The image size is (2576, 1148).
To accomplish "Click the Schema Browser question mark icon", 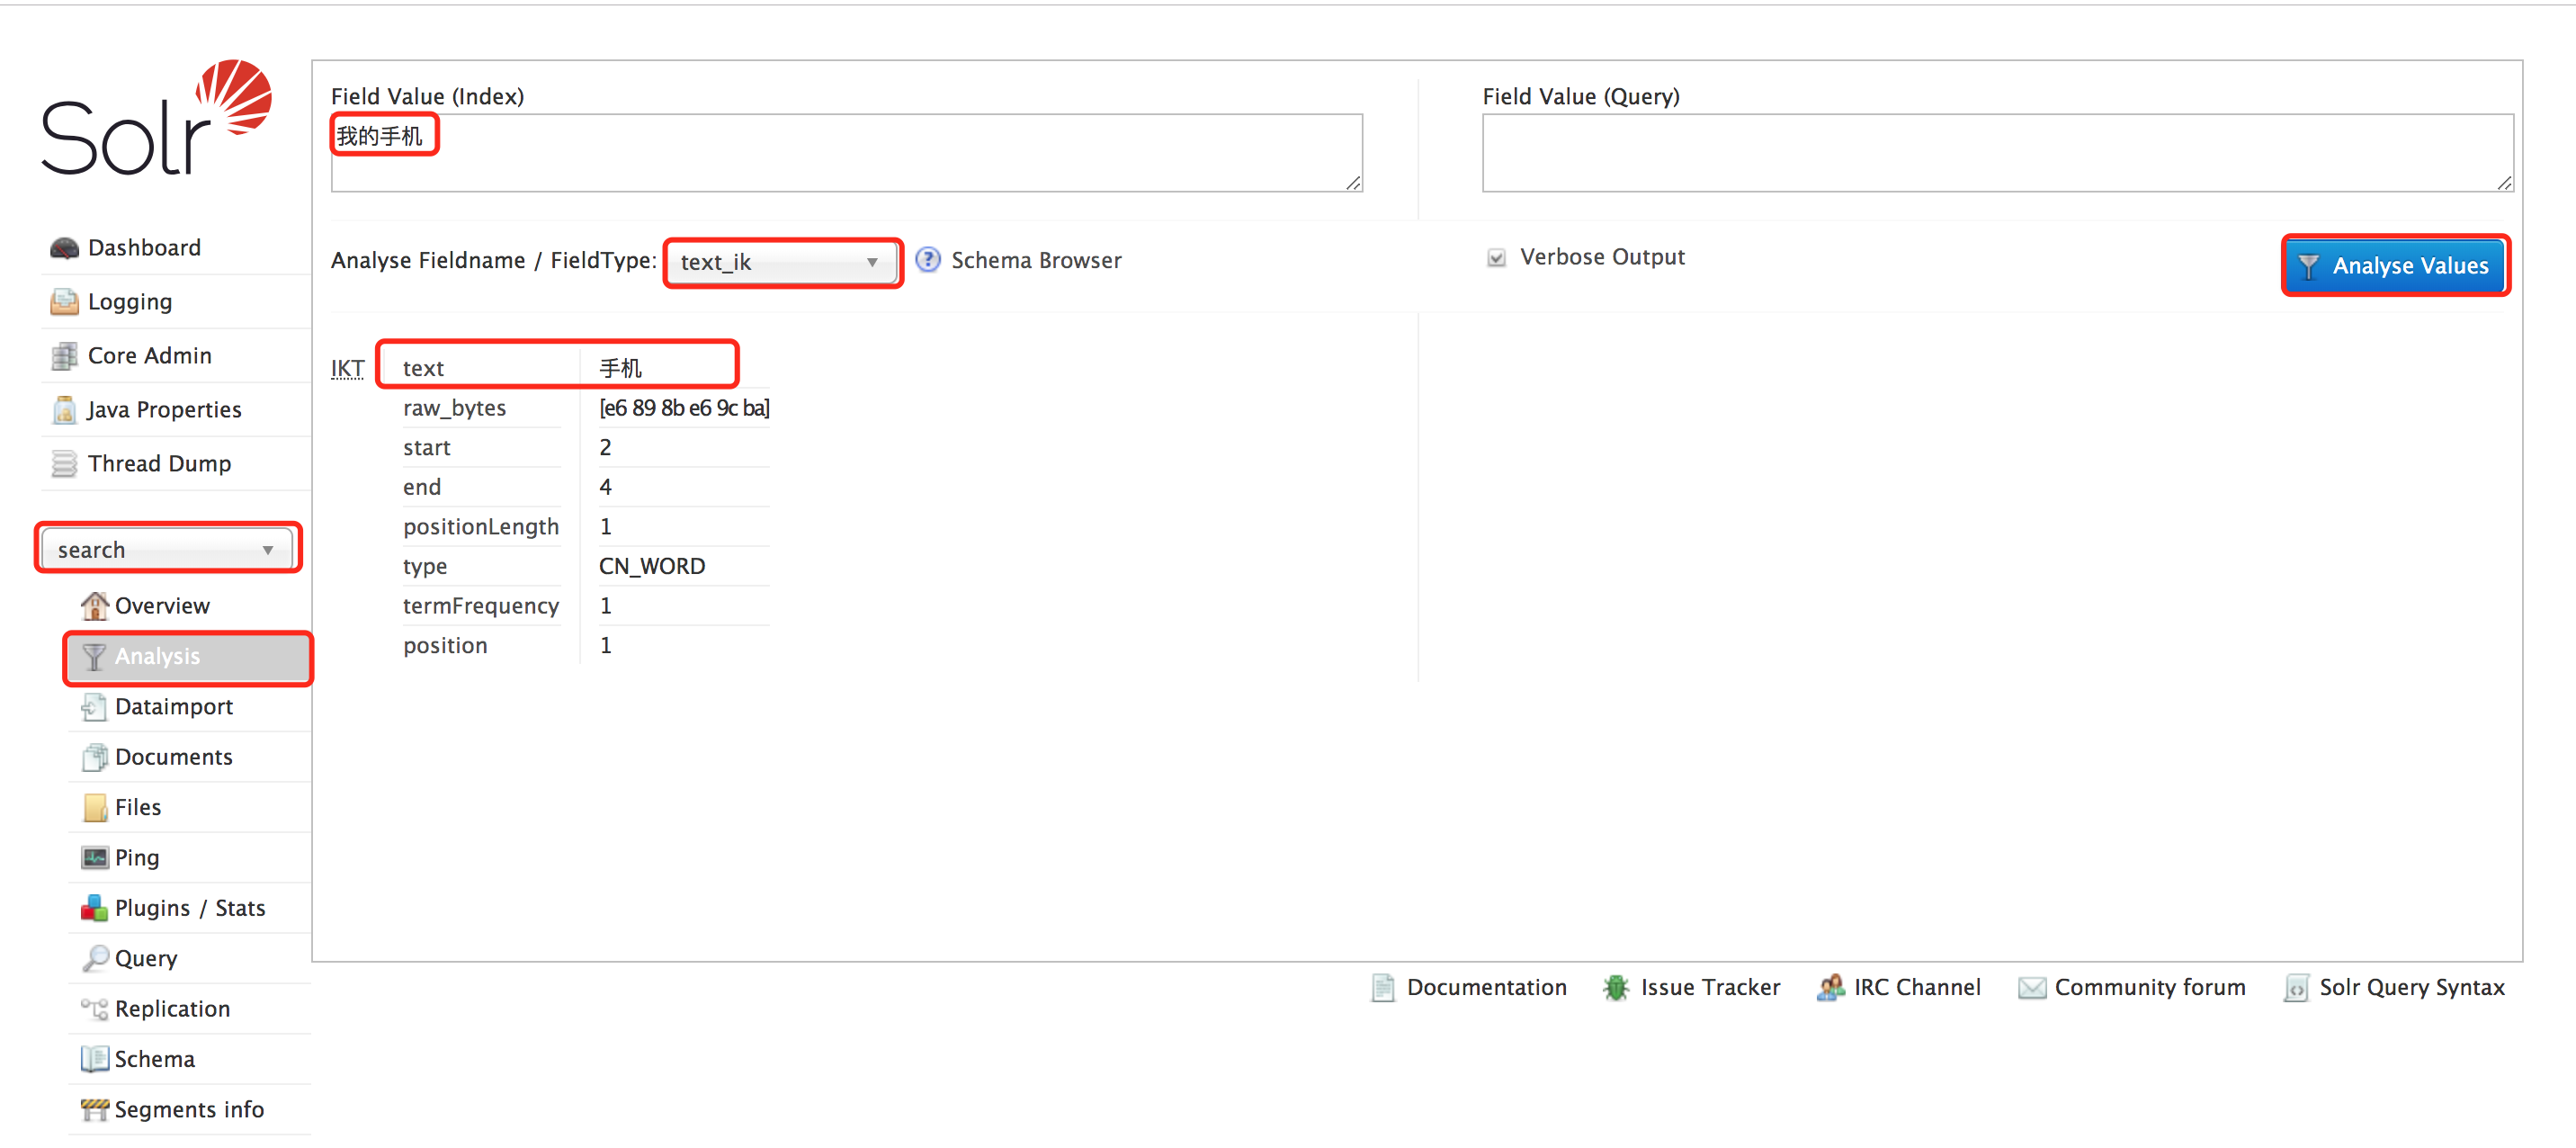I will (927, 260).
